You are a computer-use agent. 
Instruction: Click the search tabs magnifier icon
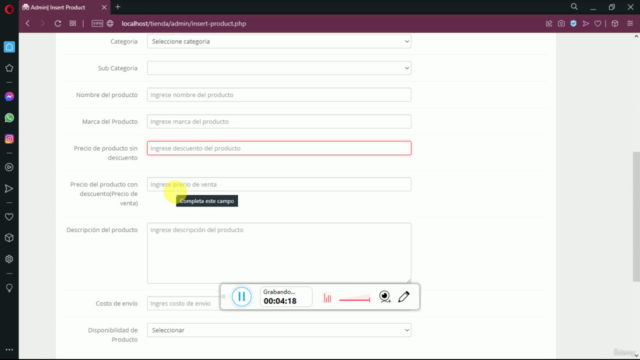coord(574,7)
